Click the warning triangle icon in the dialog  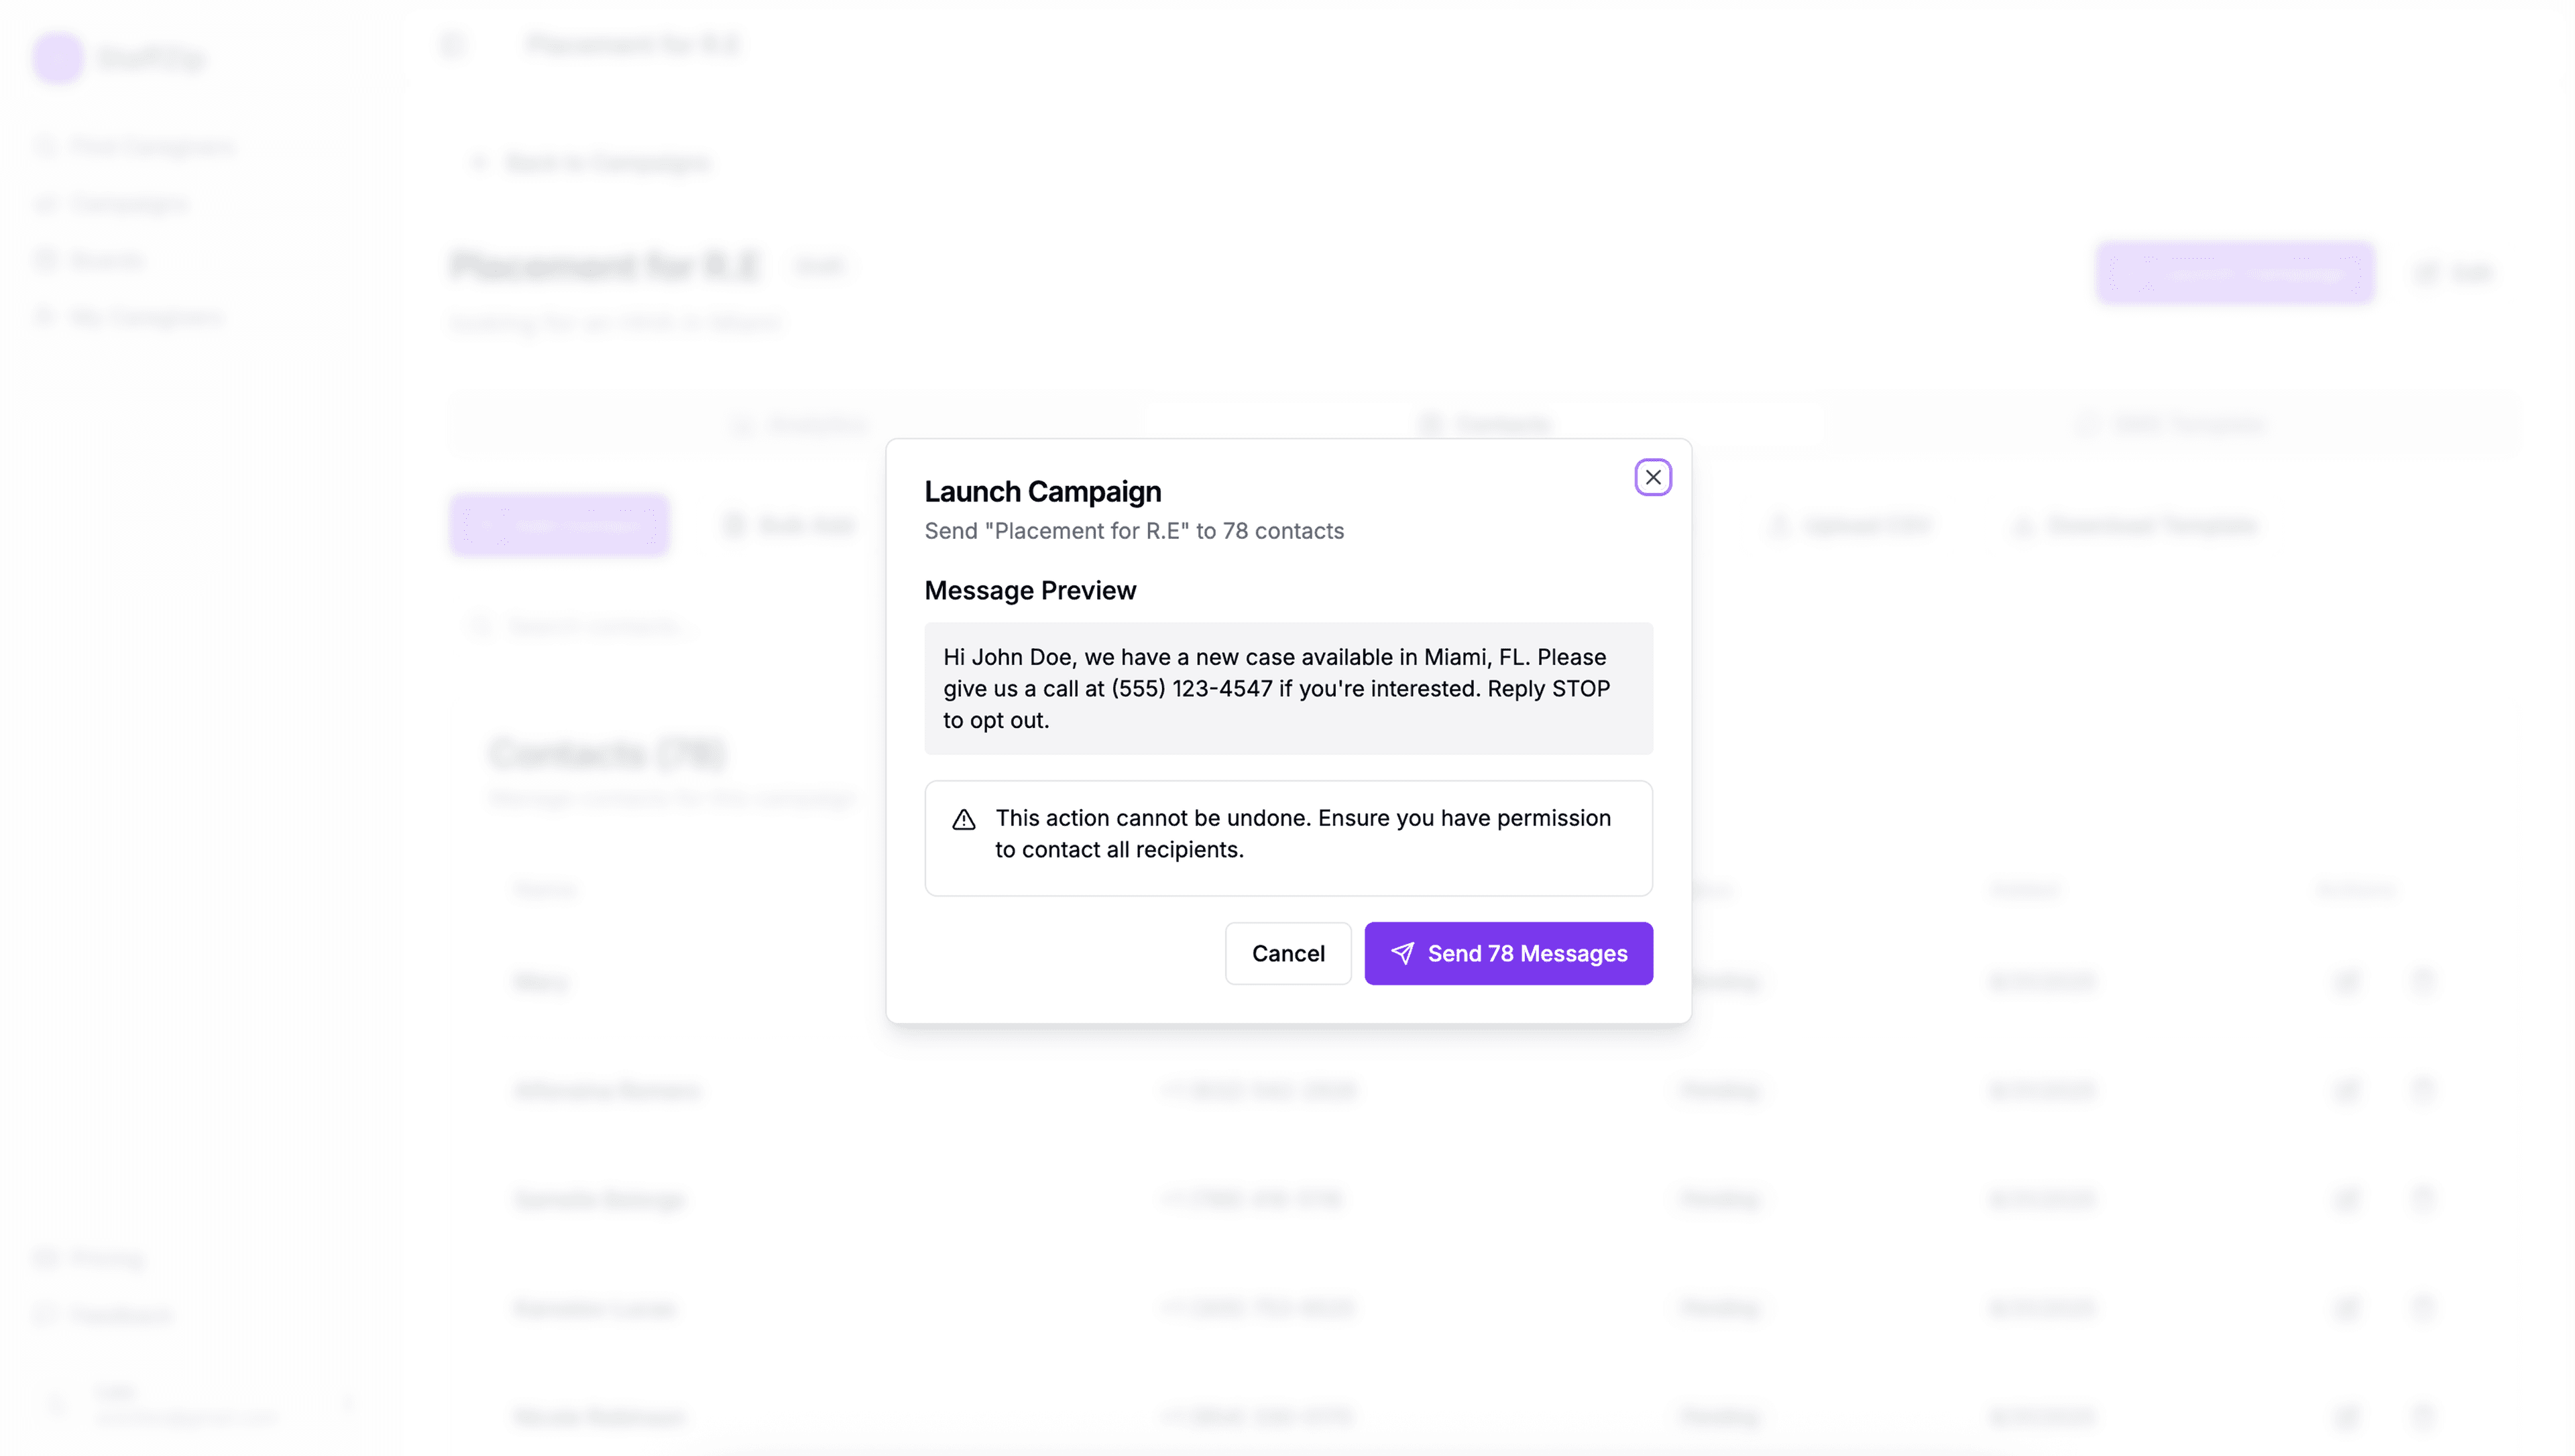962,819
